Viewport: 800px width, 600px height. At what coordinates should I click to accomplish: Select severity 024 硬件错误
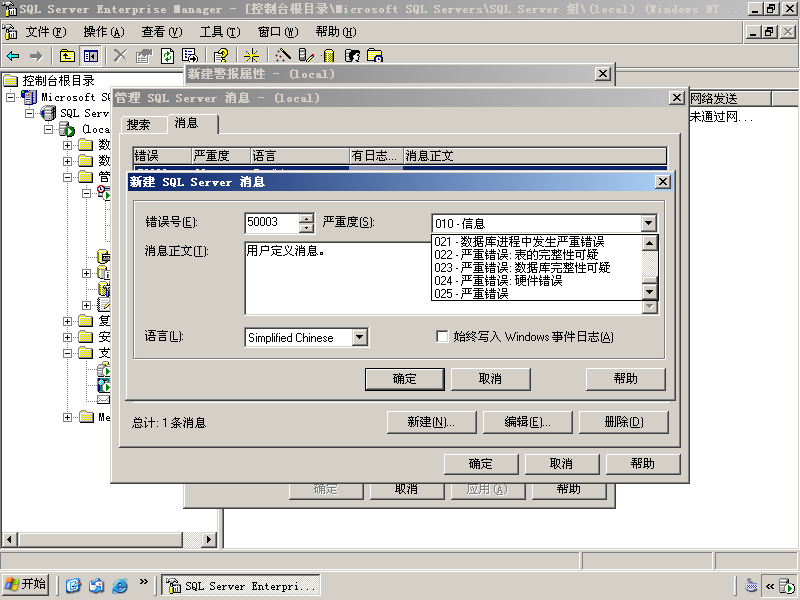point(536,281)
